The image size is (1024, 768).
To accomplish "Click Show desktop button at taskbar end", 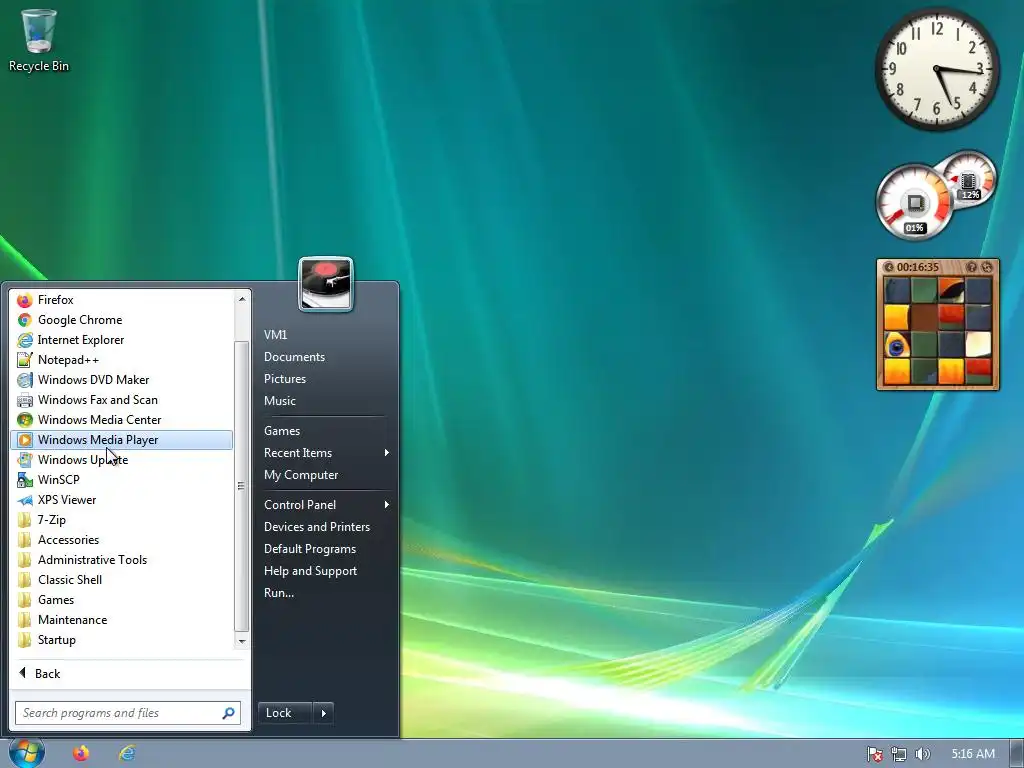I will tap(1017, 754).
